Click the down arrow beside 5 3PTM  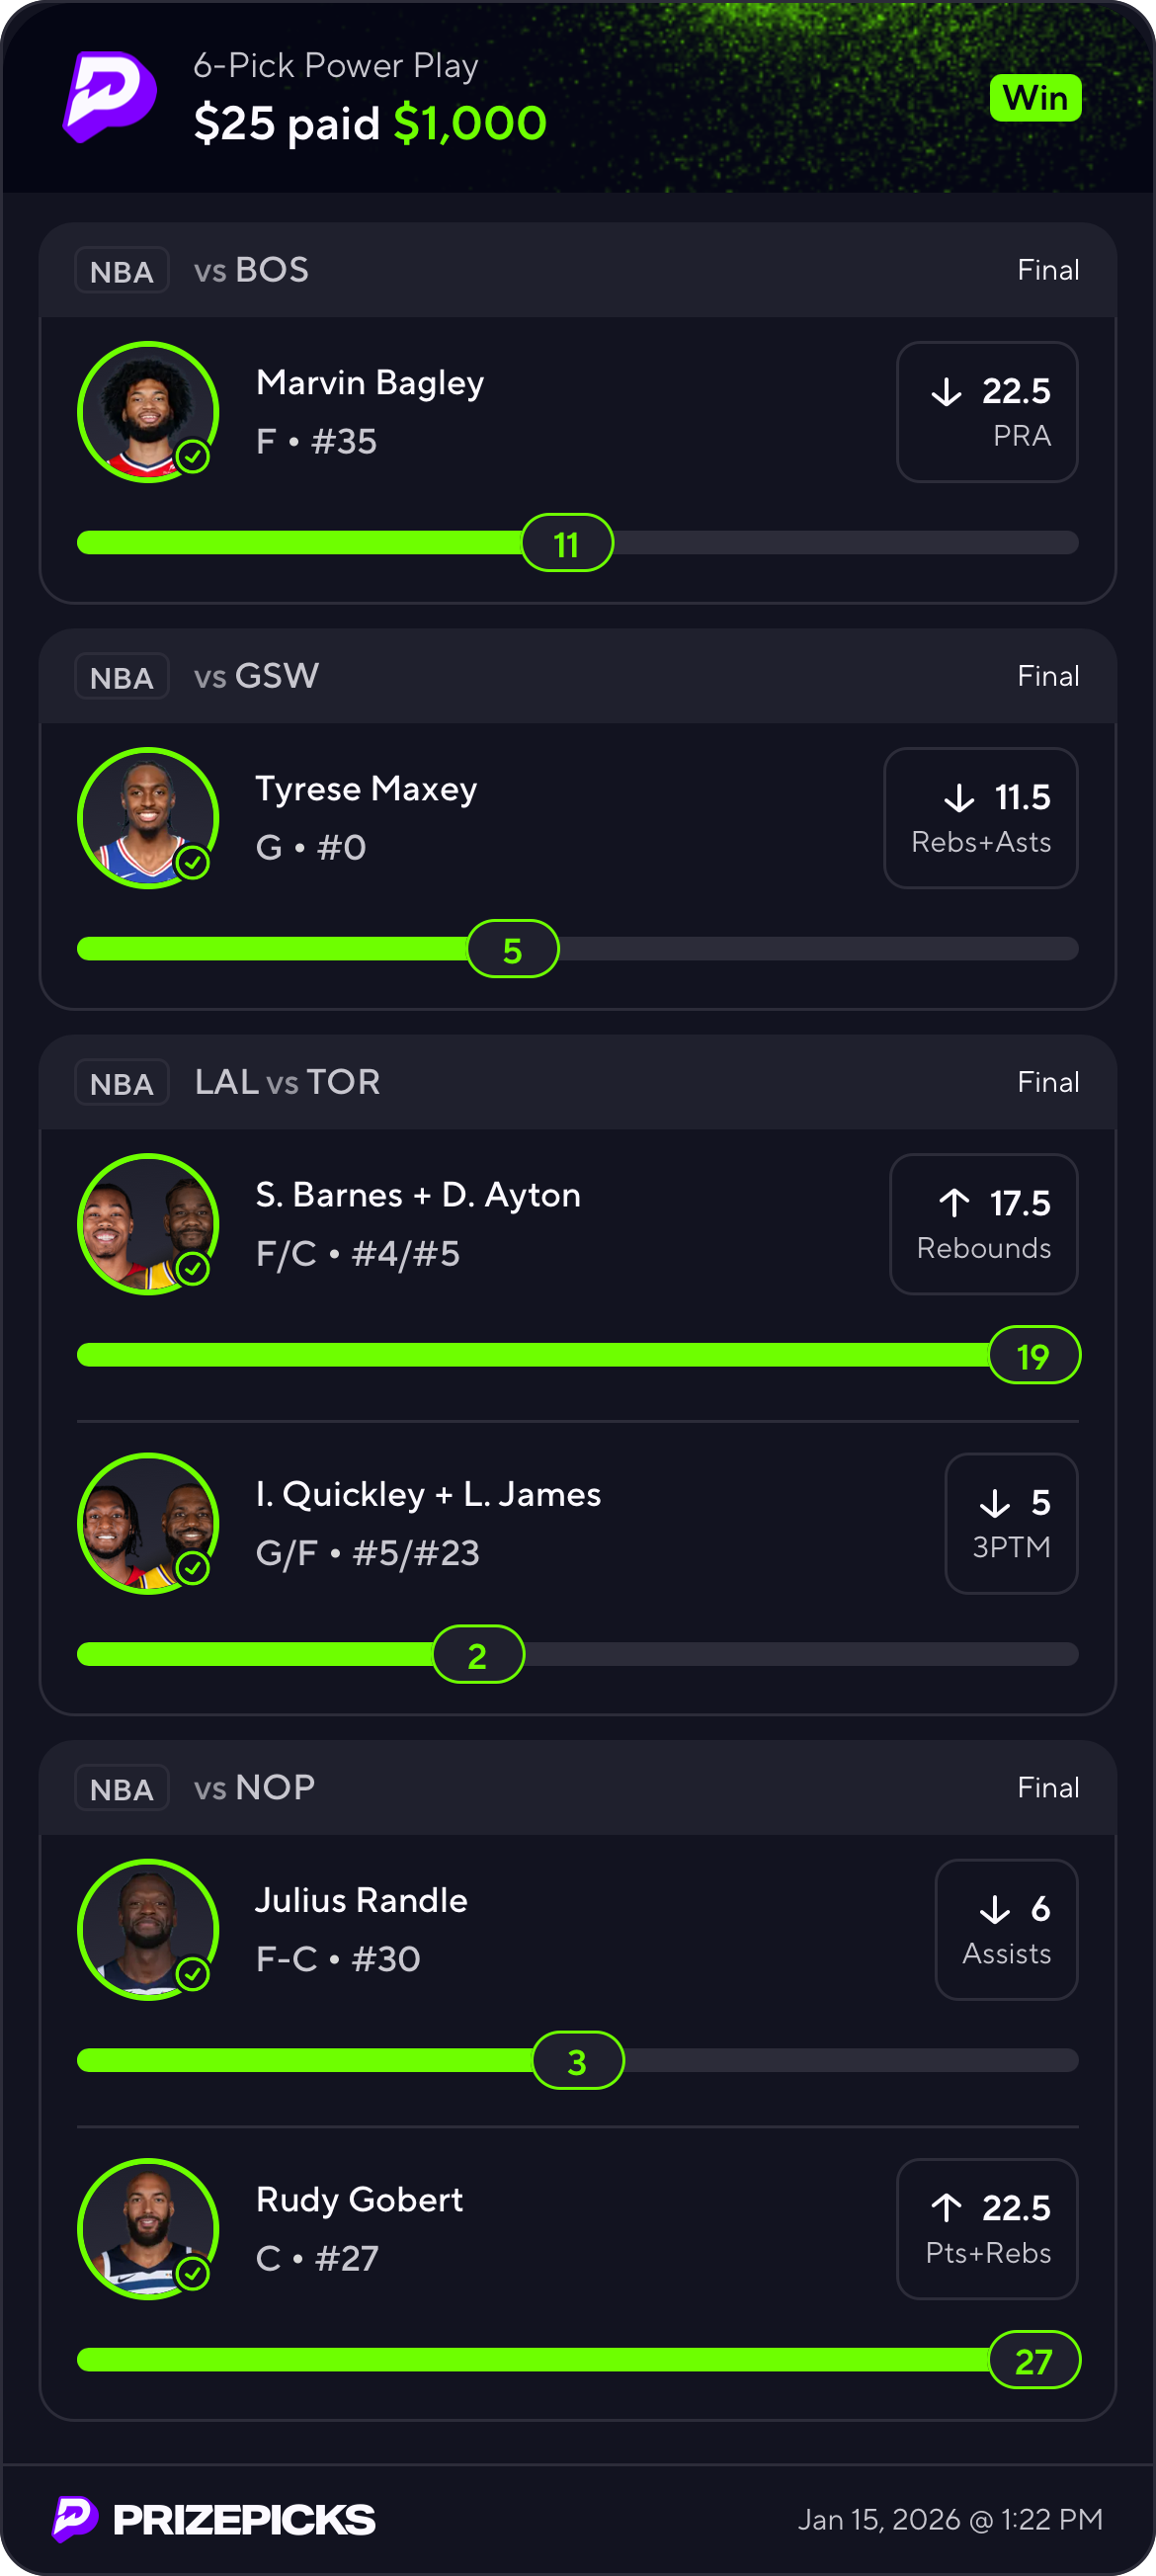(x=994, y=1503)
